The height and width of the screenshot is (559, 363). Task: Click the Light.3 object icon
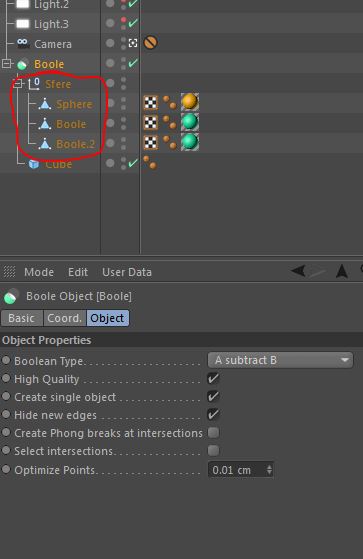click(x=23, y=24)
